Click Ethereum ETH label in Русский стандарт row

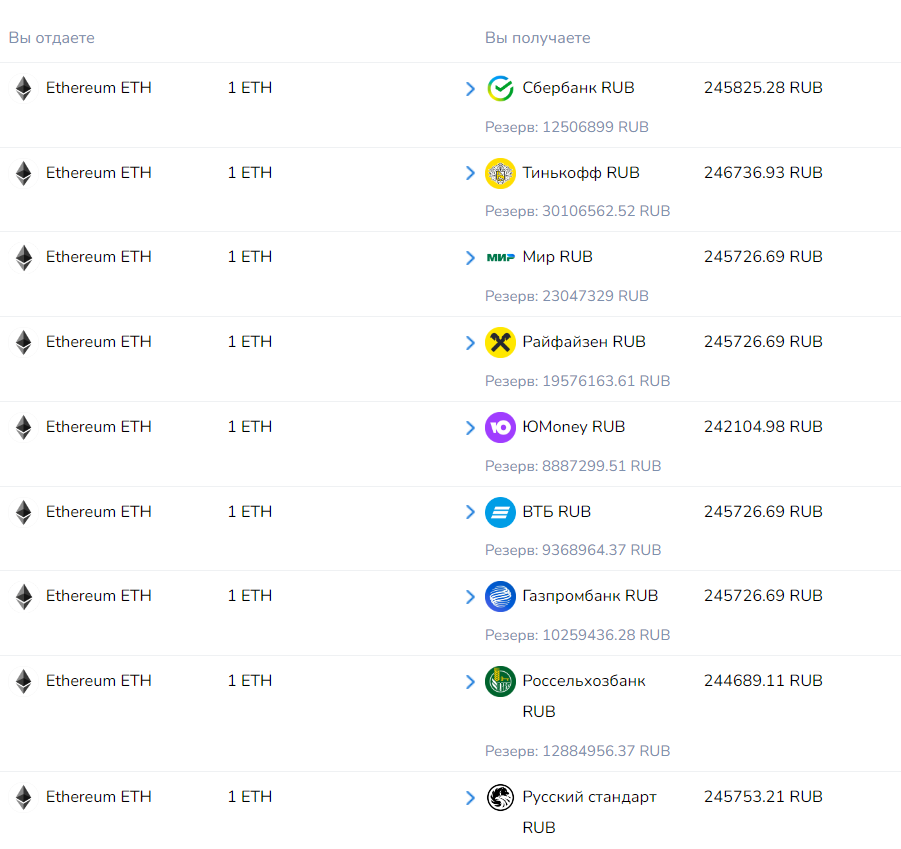point(99,797)
